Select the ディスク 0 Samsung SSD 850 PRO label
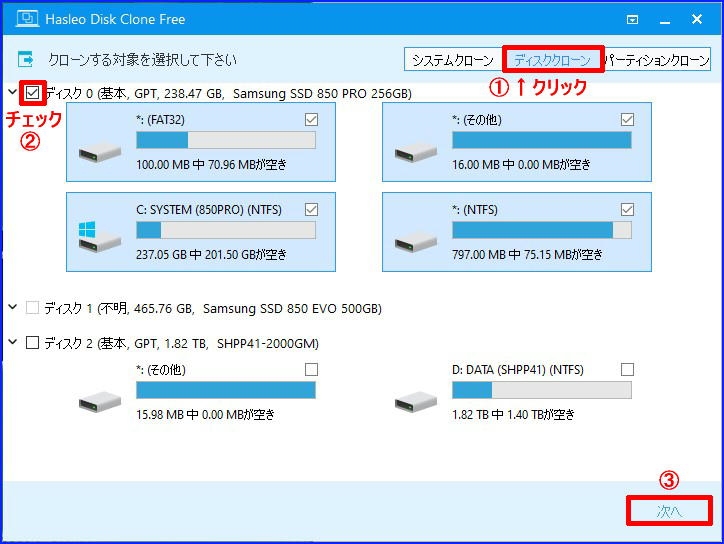This screenshot has width=724, height=544. (x=229, y=93)
